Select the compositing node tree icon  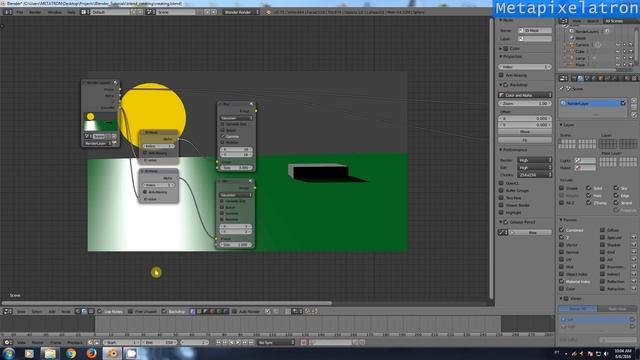[x=84, y=311]
